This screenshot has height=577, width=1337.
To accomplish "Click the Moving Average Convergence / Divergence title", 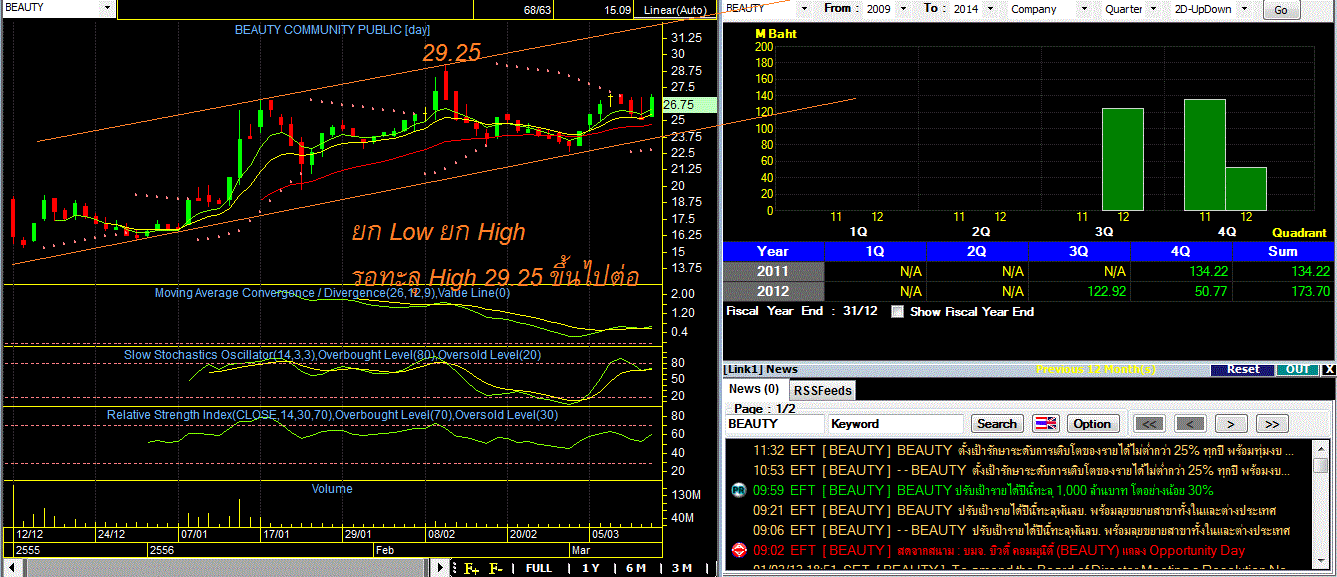I will point(332,293).
